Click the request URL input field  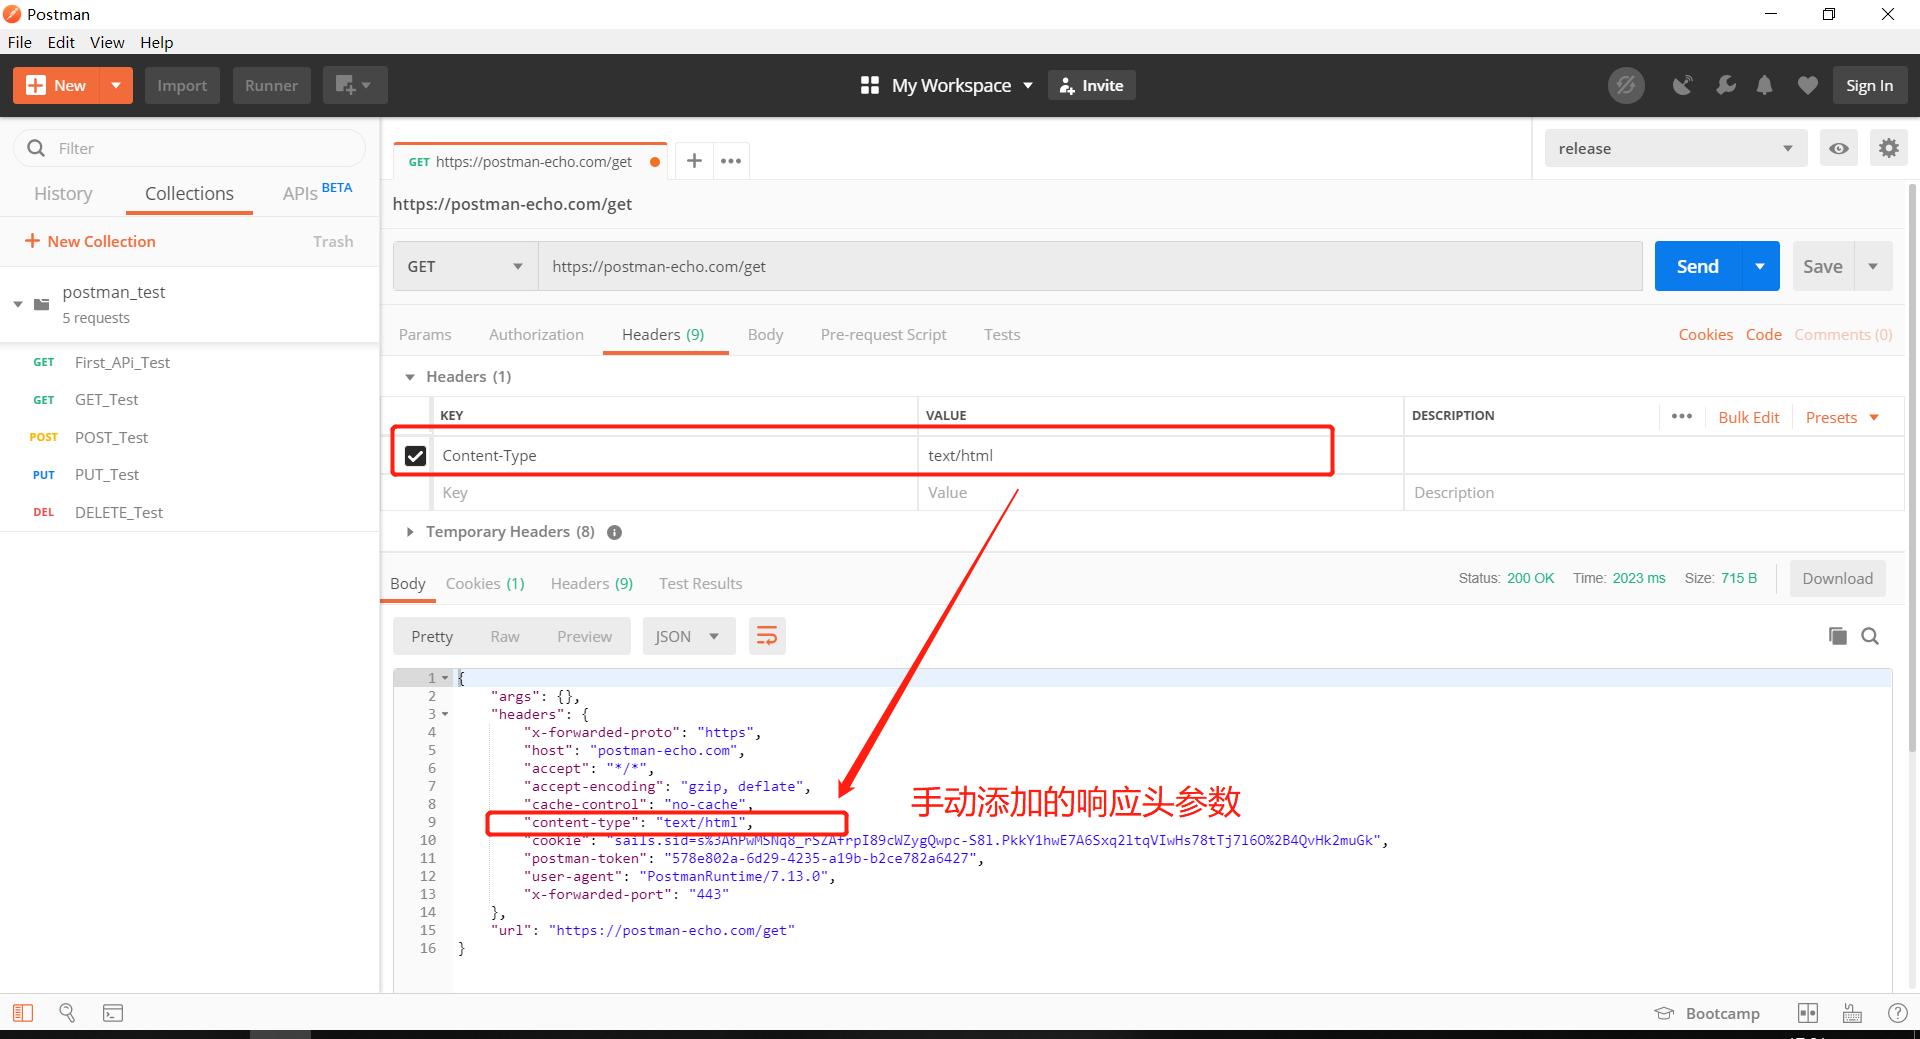point(1090,266)
